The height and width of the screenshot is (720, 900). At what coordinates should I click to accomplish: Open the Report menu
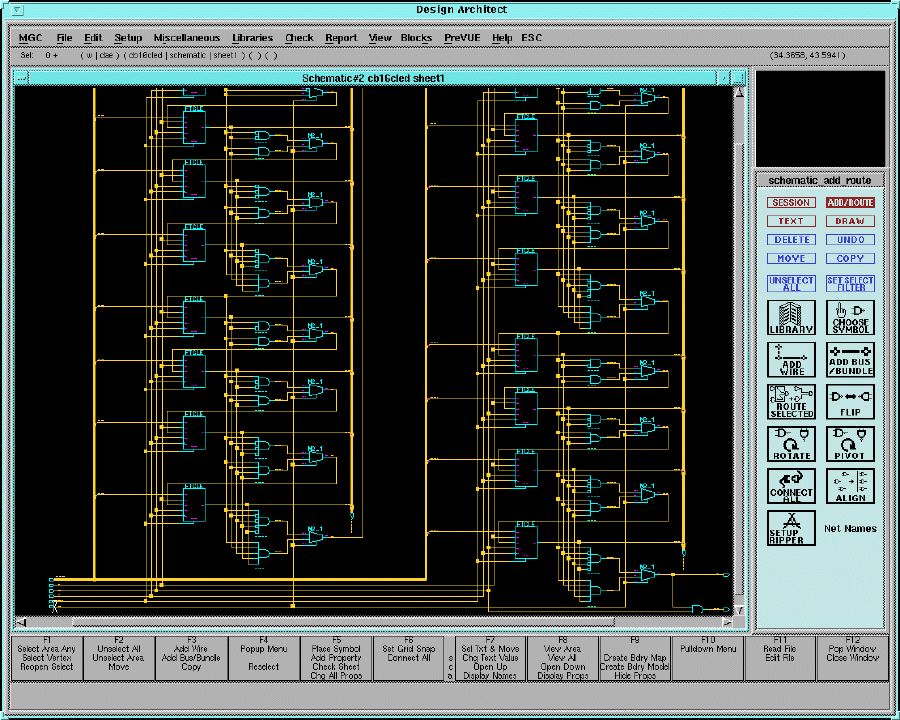[341, 38]
